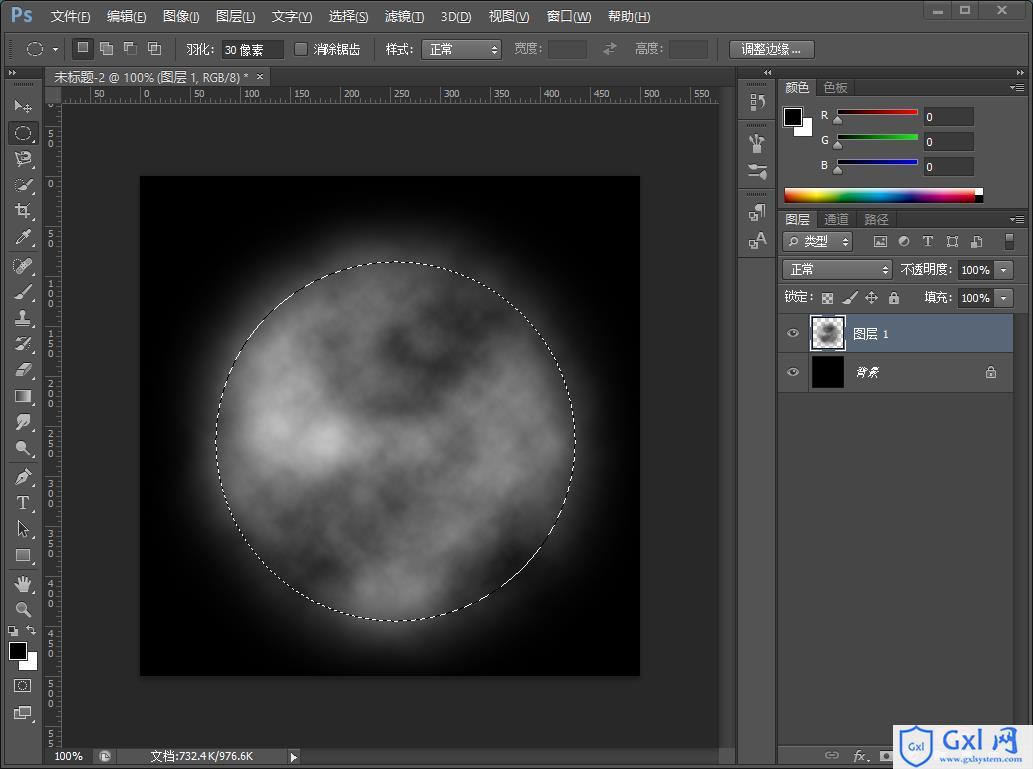Open the 文件 menu
Image resolution: width=1033 pixels, height=769 pixels.
point(70,16)
